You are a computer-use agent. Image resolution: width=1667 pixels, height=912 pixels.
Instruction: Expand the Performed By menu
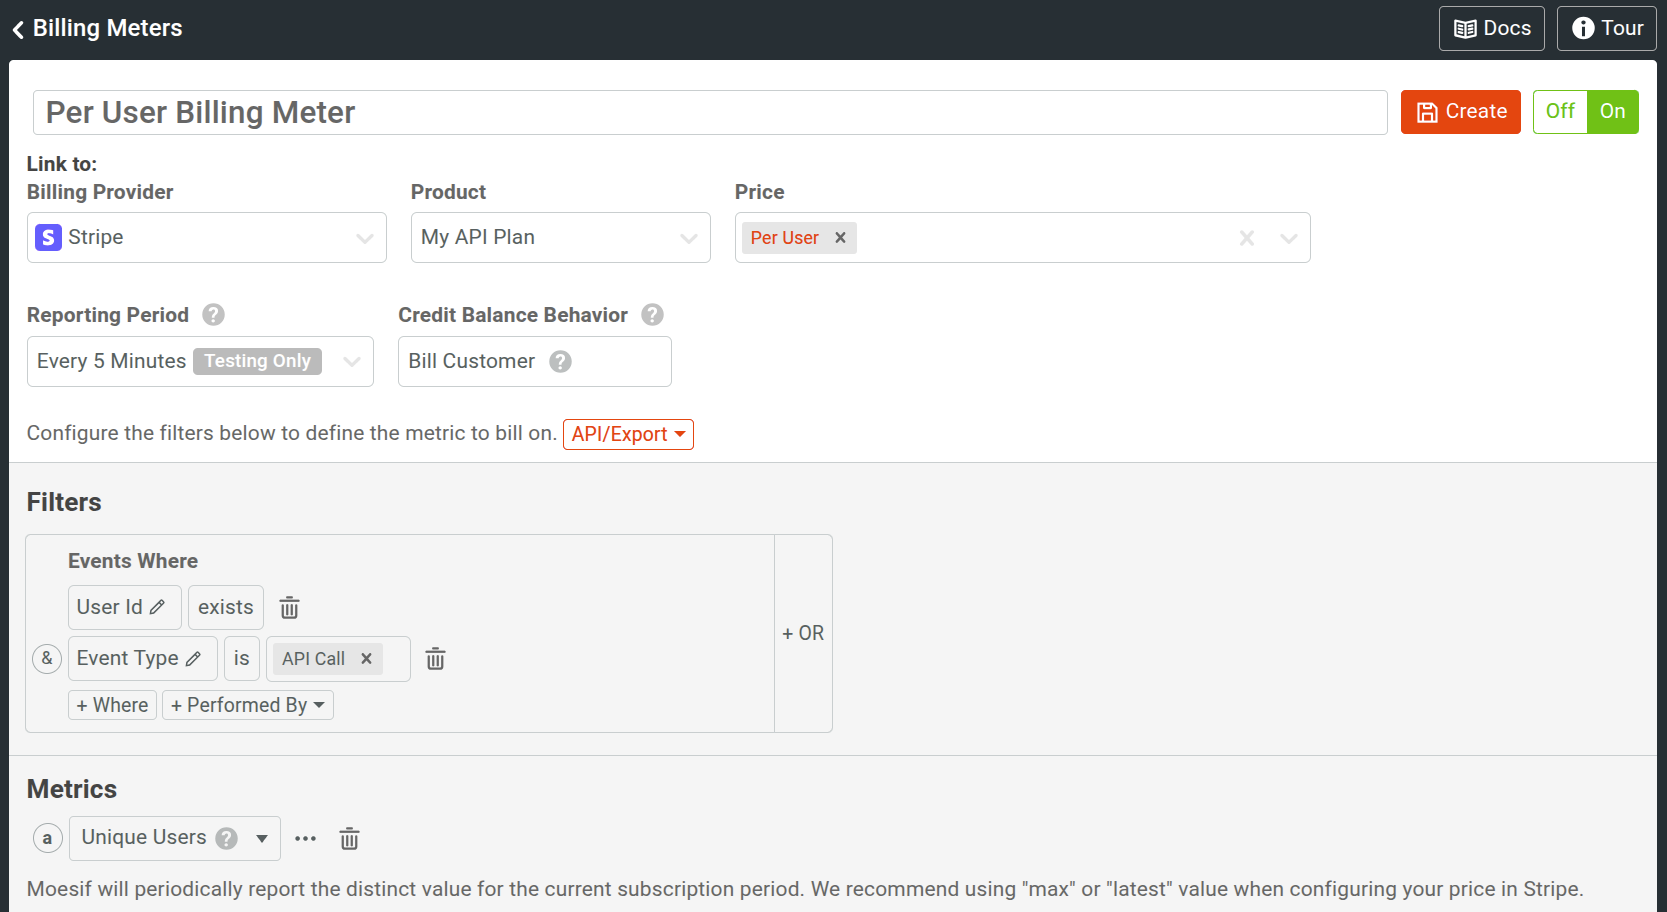coord(247,705)
